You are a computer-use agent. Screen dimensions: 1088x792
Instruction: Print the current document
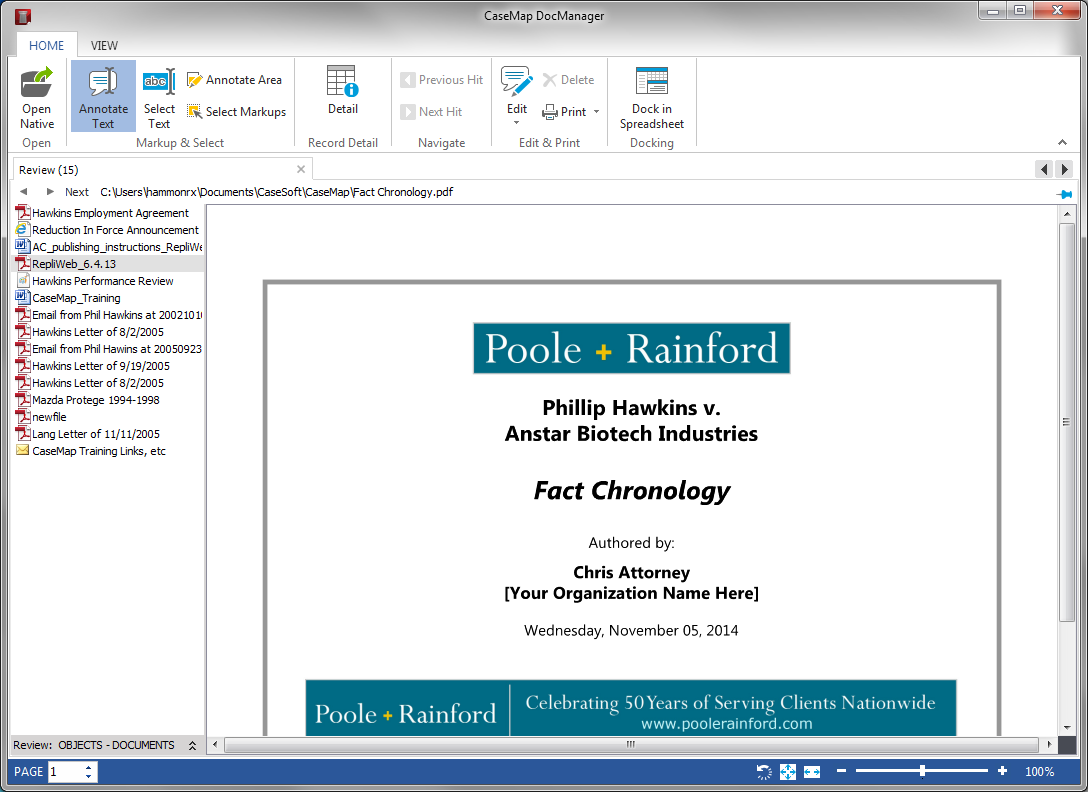click(x=565, y=112)
